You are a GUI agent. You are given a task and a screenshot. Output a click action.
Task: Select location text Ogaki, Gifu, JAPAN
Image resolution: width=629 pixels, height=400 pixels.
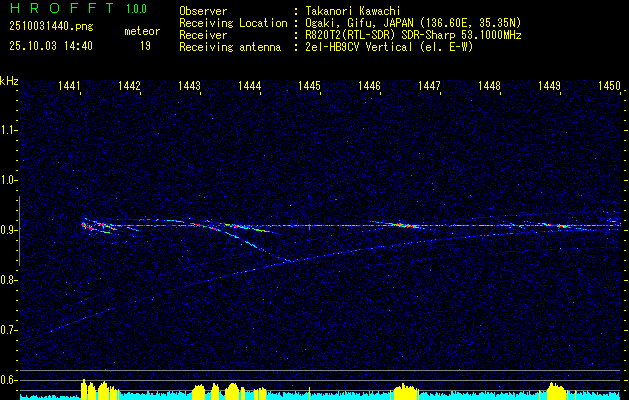tap(358, 23)
